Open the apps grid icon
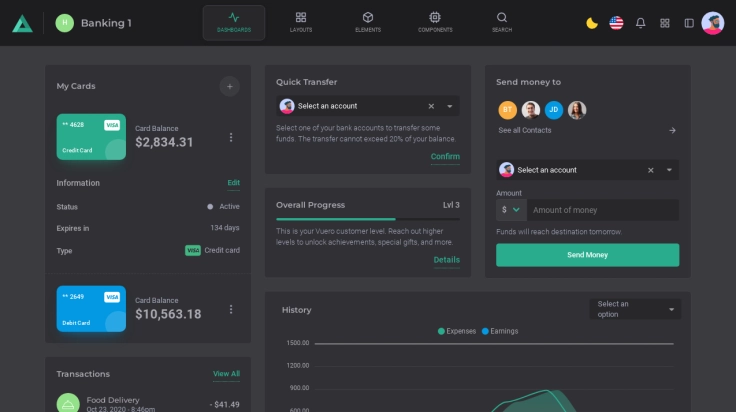This screenshot has width=736, height=412. click(665, 23)
